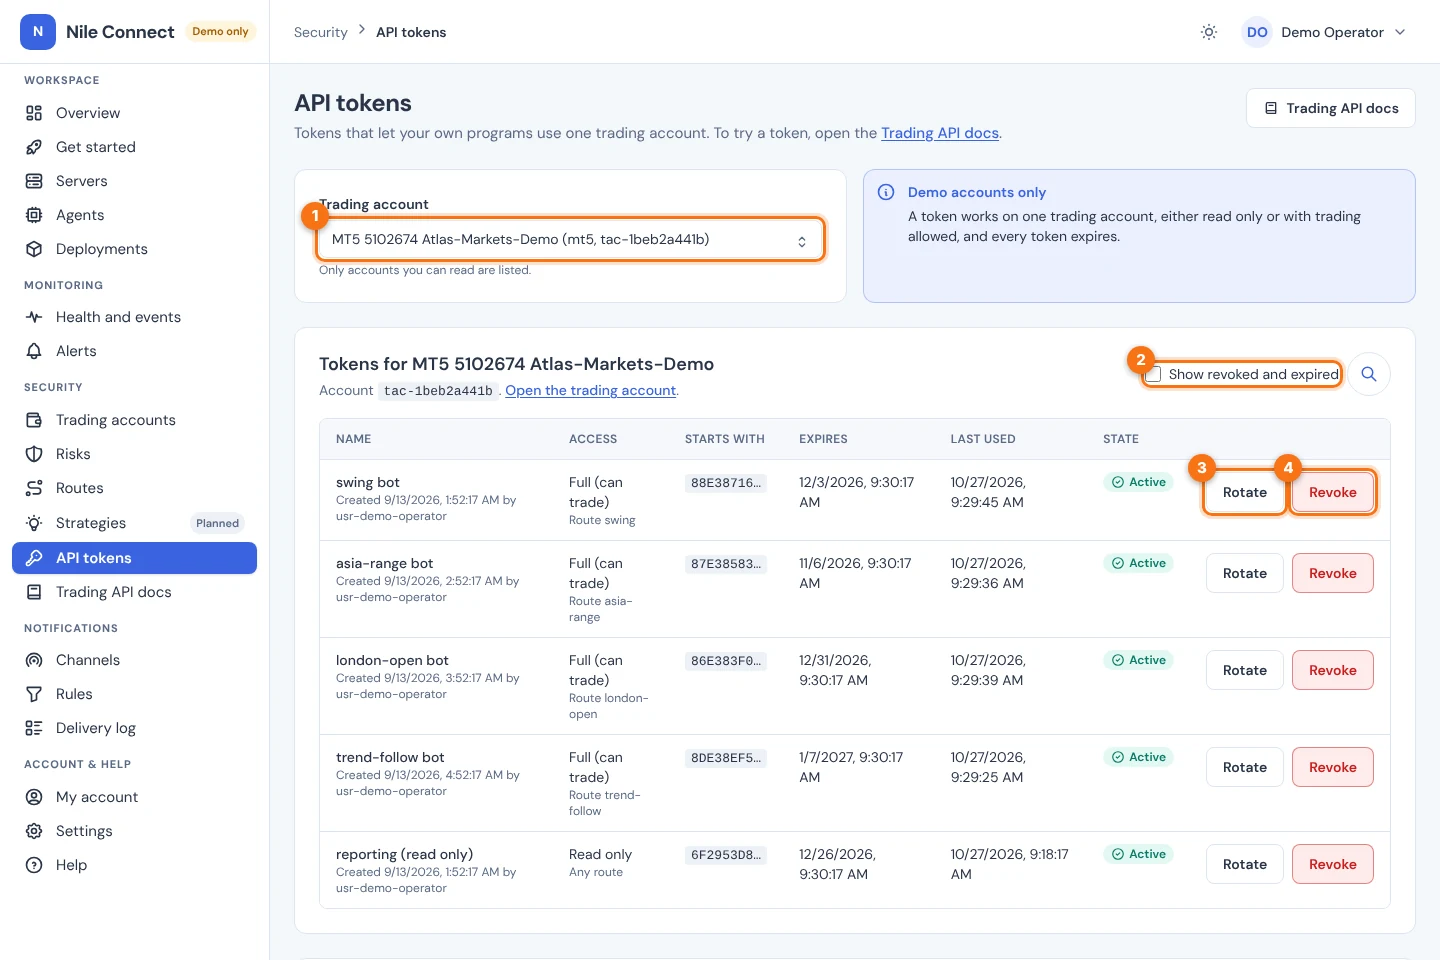Image resolution: width=1440 pixels, height=960 pixels.
Task: Open Trading API docs in the sidebar
Action: point(134,592)
